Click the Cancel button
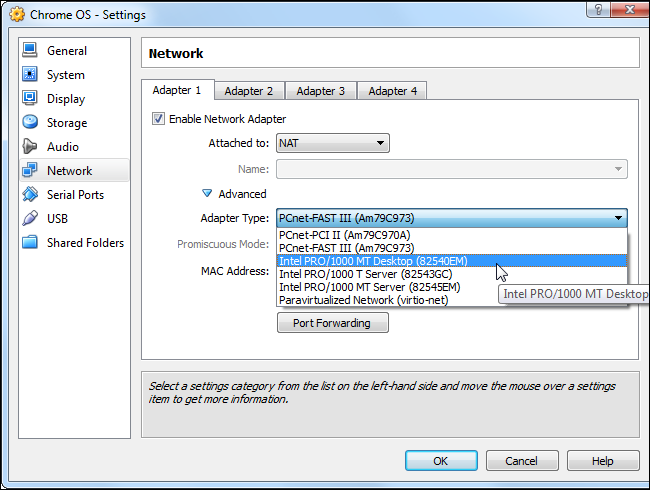650x490 pixels. pyautogui.click(x=522, y=461)
